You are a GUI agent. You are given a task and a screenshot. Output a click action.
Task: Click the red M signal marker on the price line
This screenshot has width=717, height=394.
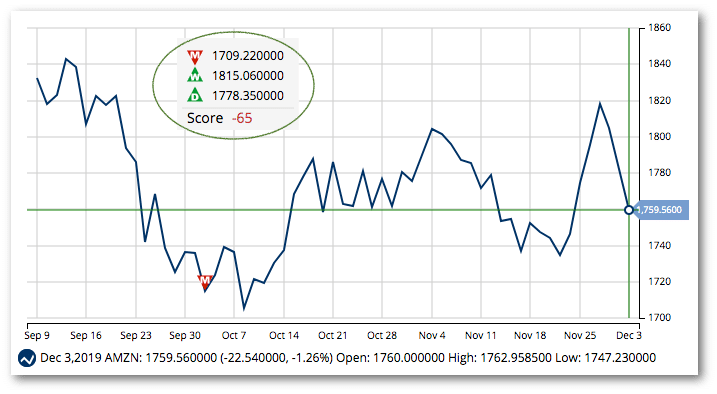205,281
